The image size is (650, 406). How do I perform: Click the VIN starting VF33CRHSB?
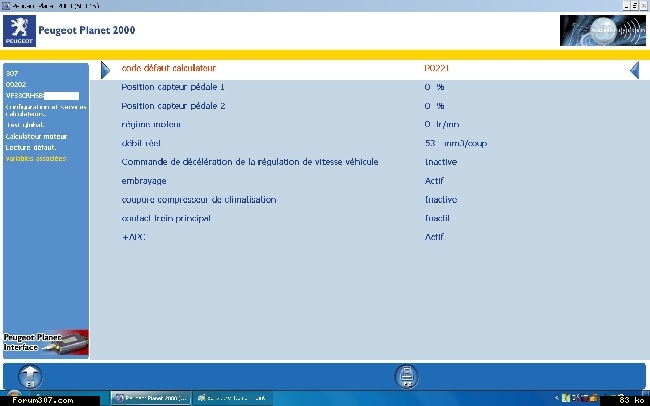42,95
